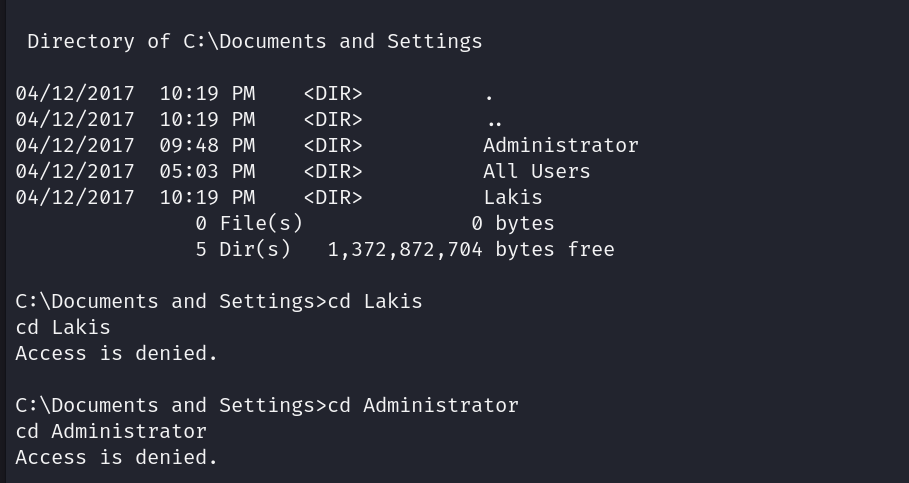Click the <DIR> label on the Lakis row

coord(333,197)
